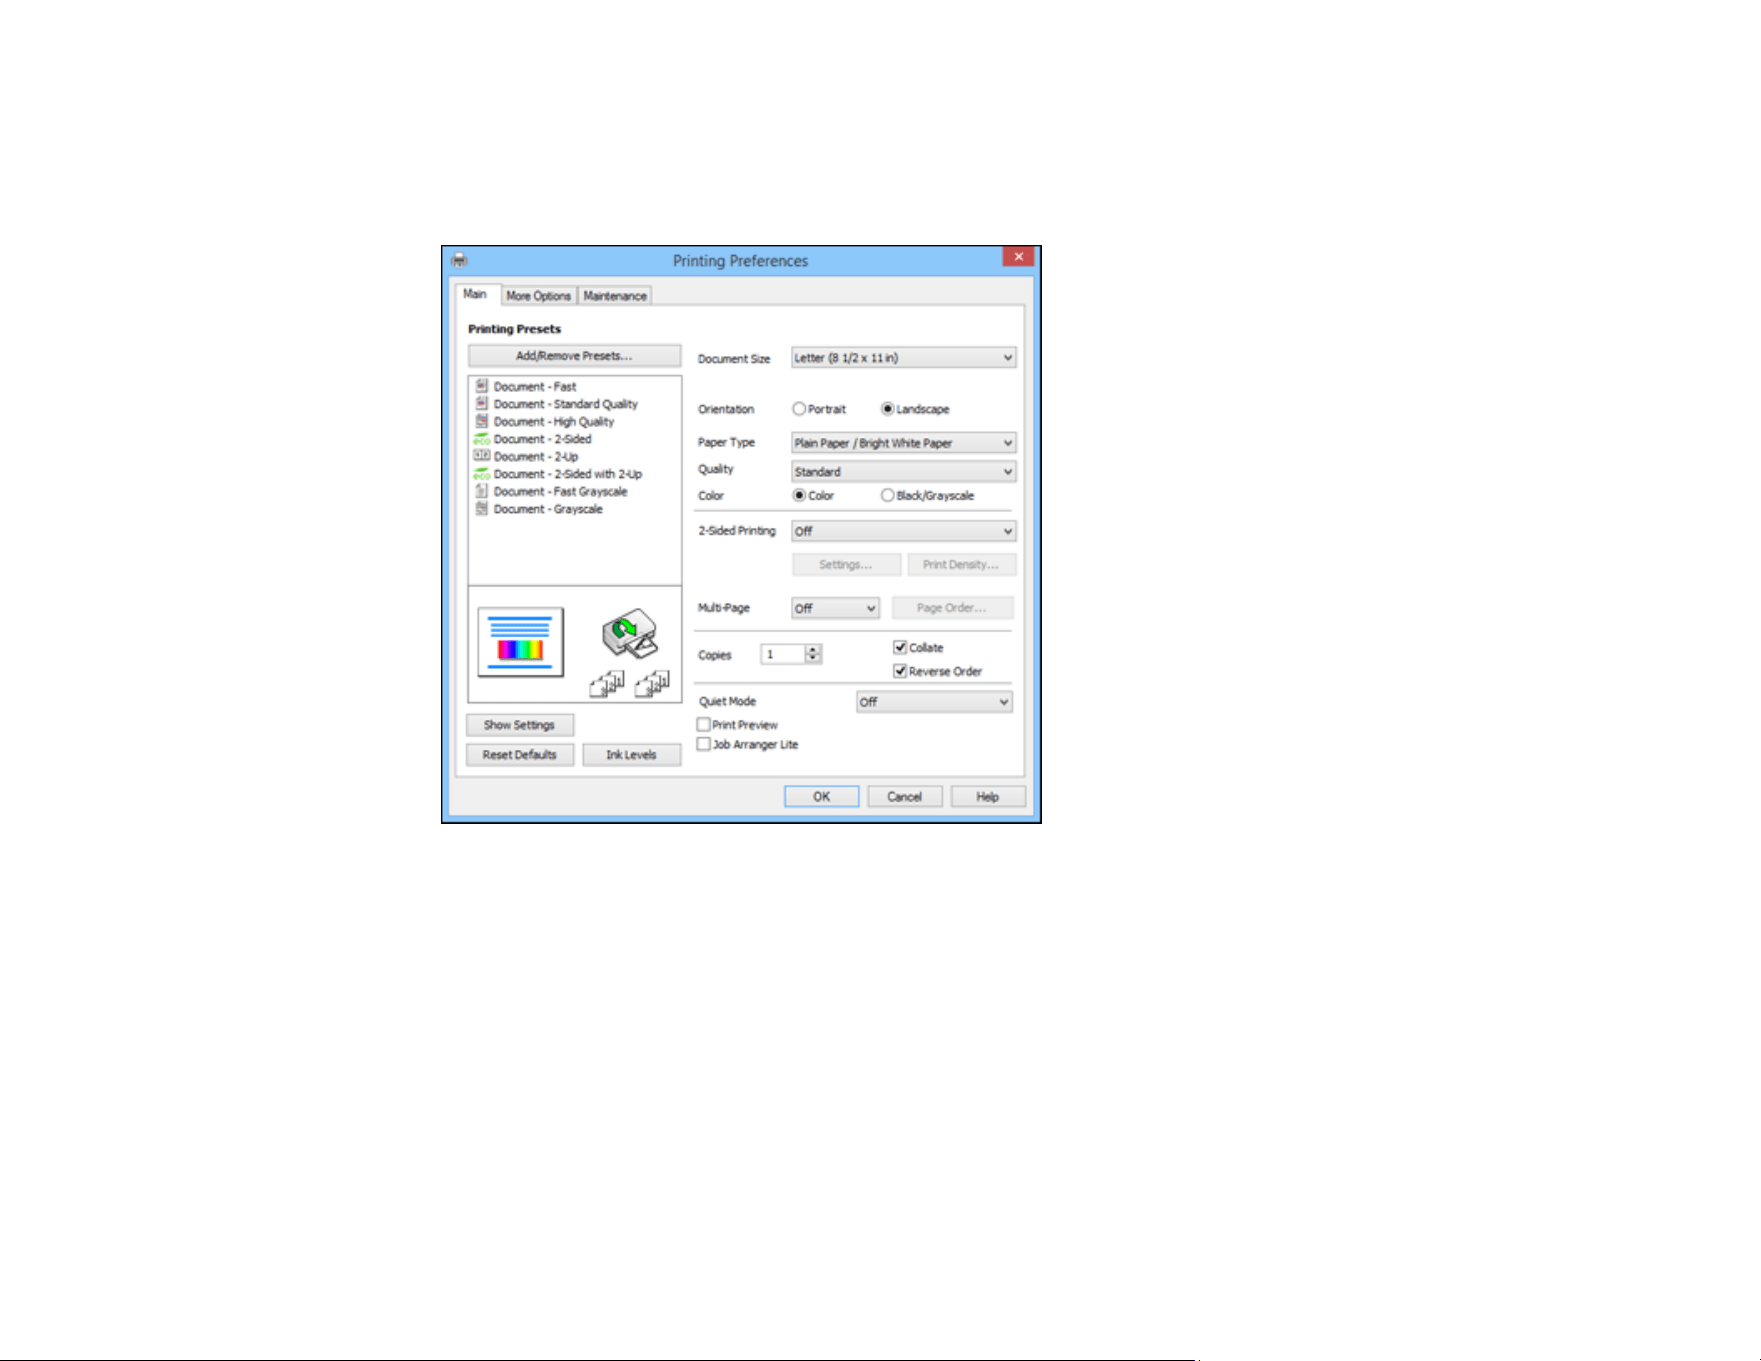Switch to the Maintenance tab
Screen dimensions: 1761x1361
pos(615,296)
